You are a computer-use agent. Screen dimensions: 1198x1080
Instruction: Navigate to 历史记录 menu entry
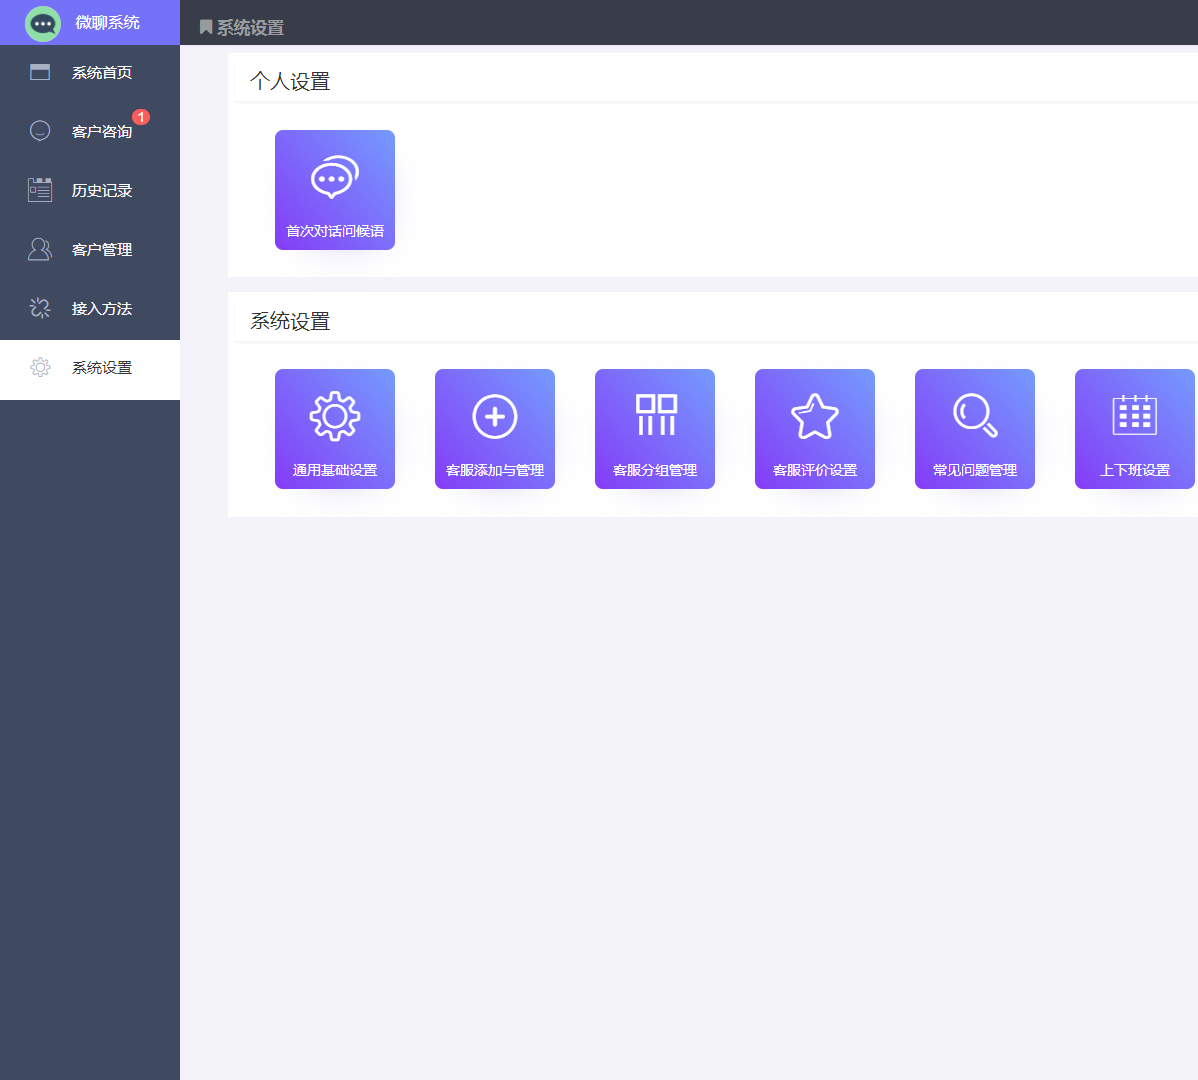[102, 191]
